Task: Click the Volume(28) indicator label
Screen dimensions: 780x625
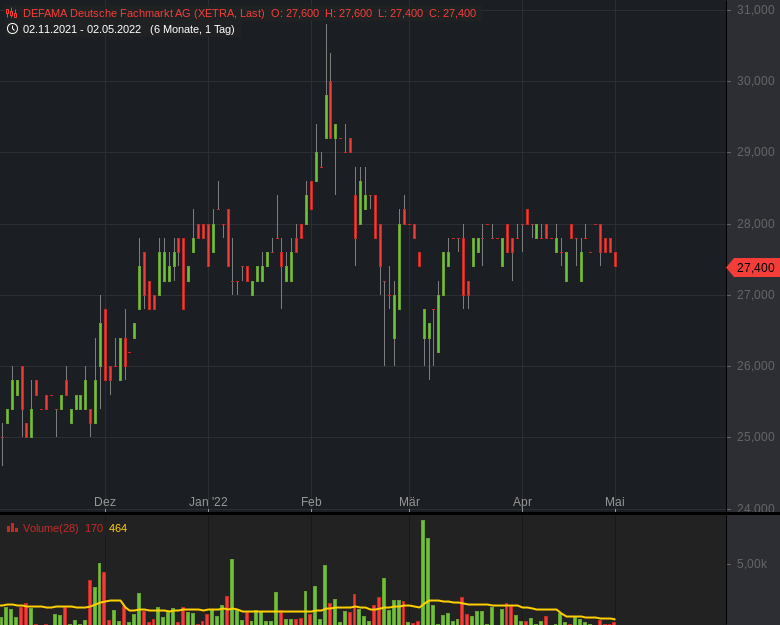Action: [x=51, y=528]
